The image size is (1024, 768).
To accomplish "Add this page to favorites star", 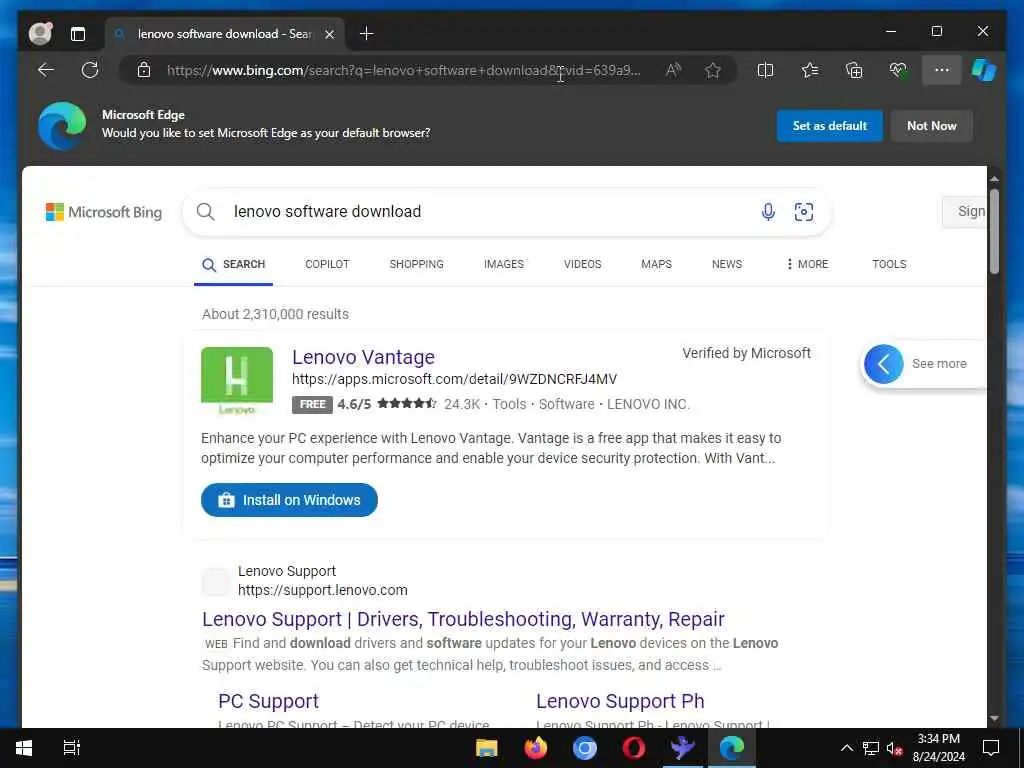I will coord(712,70).
